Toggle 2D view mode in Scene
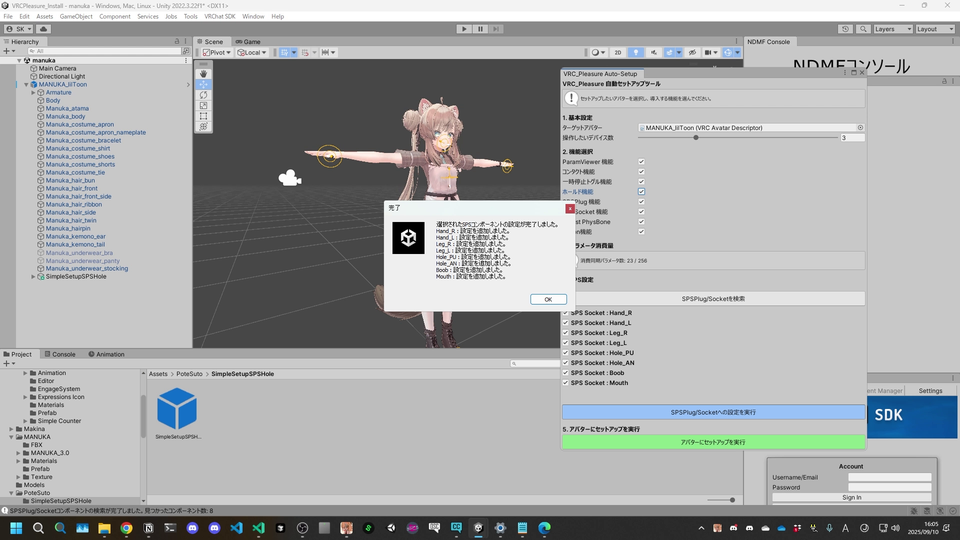The image size is (960, 540). (x=618, y=53)
